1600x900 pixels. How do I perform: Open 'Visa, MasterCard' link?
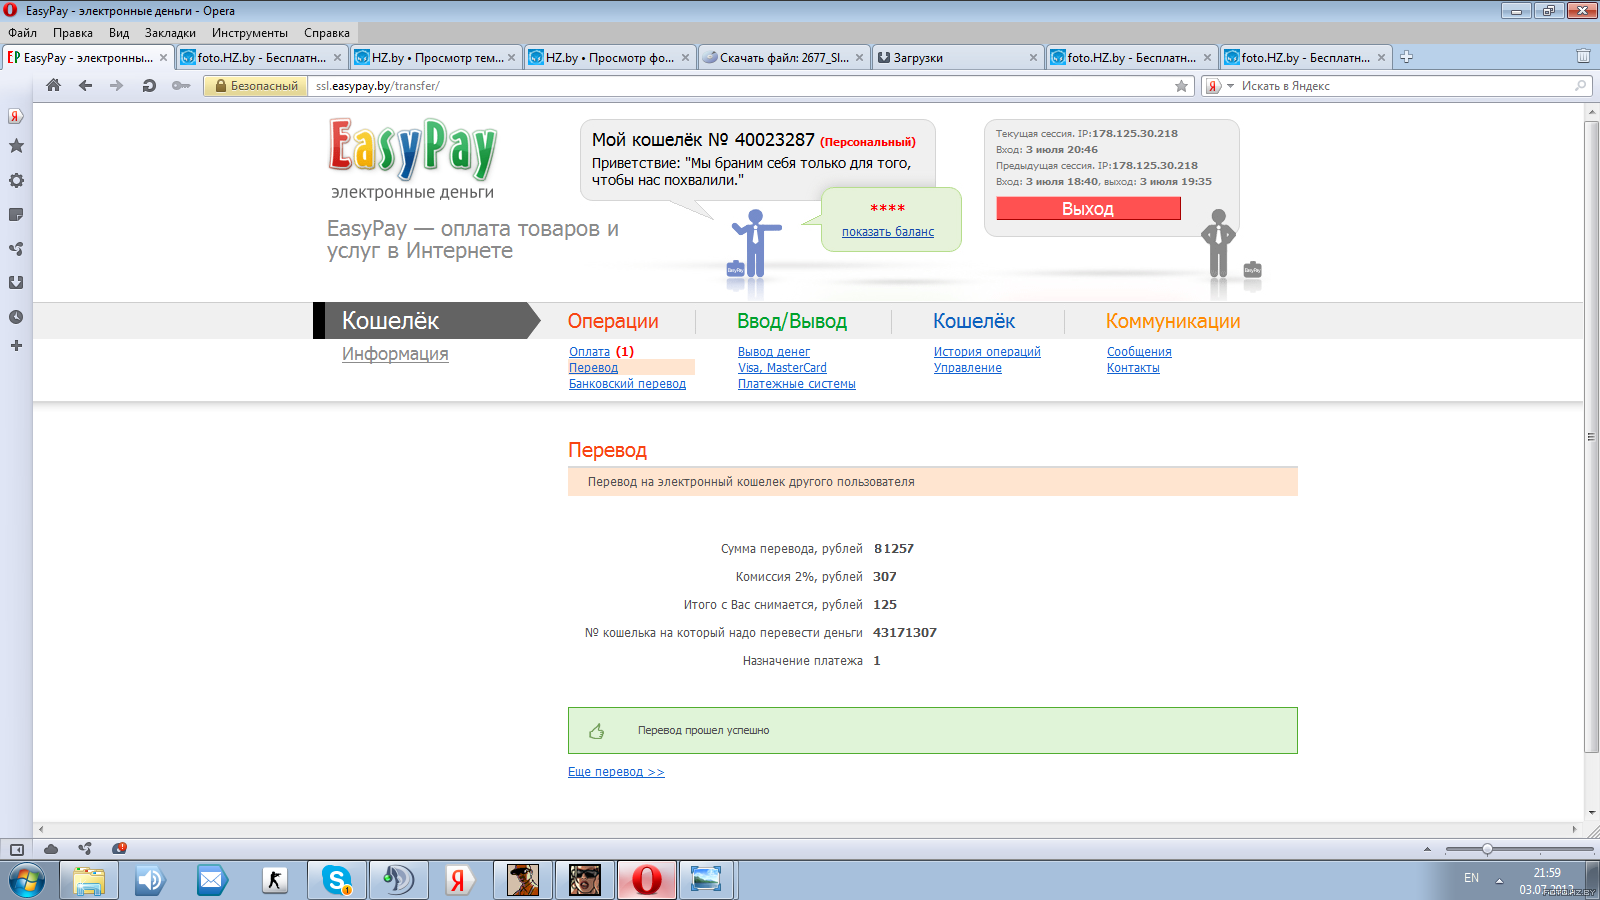(782, 368)
